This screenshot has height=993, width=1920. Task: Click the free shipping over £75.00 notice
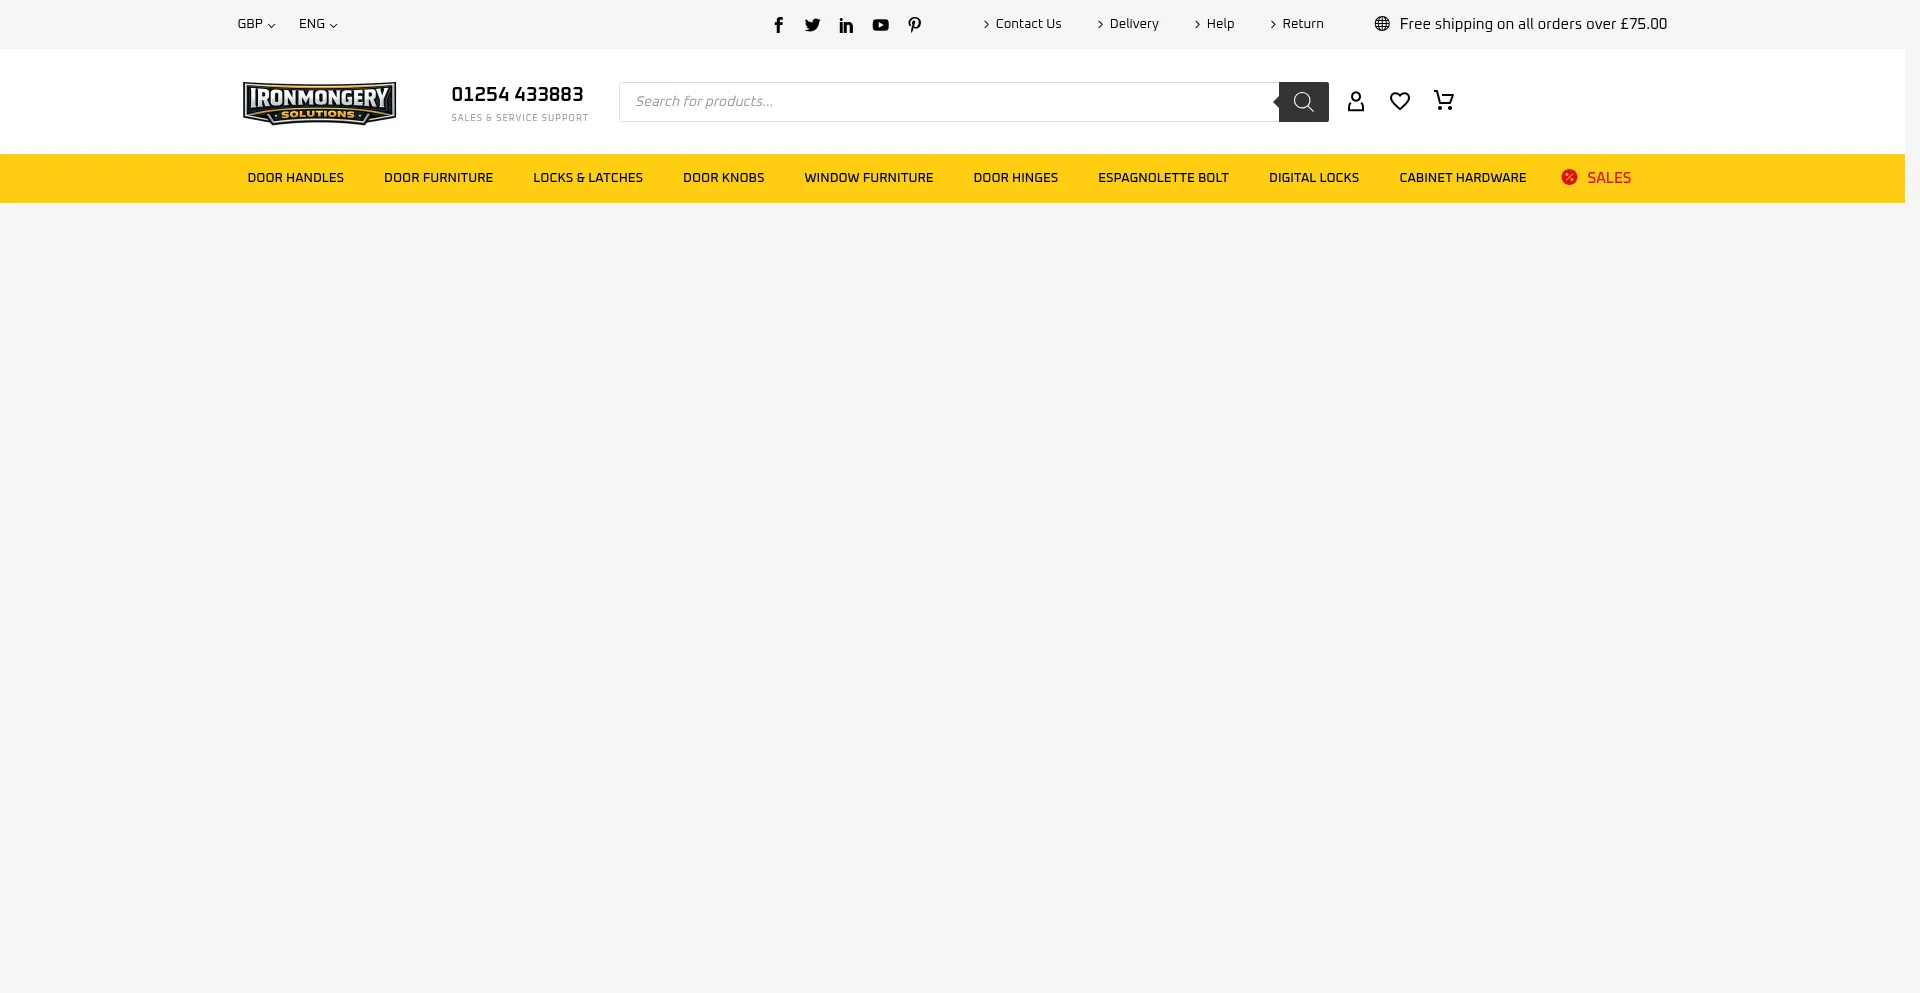[1533, 24]
